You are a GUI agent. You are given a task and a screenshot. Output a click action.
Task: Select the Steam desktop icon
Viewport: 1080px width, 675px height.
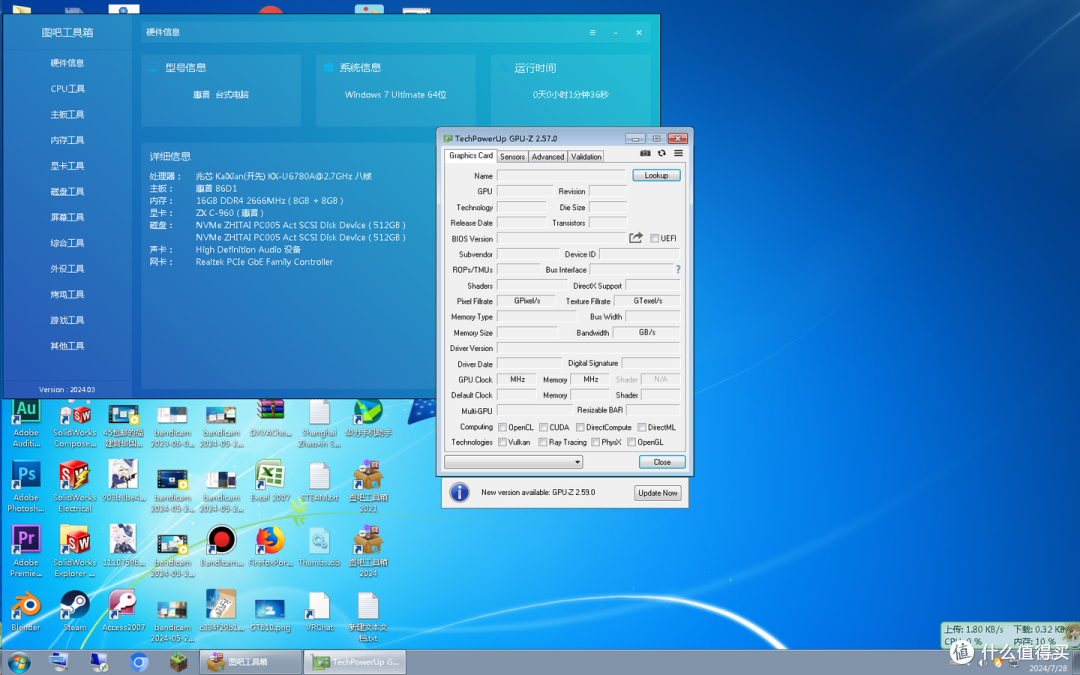74,611
